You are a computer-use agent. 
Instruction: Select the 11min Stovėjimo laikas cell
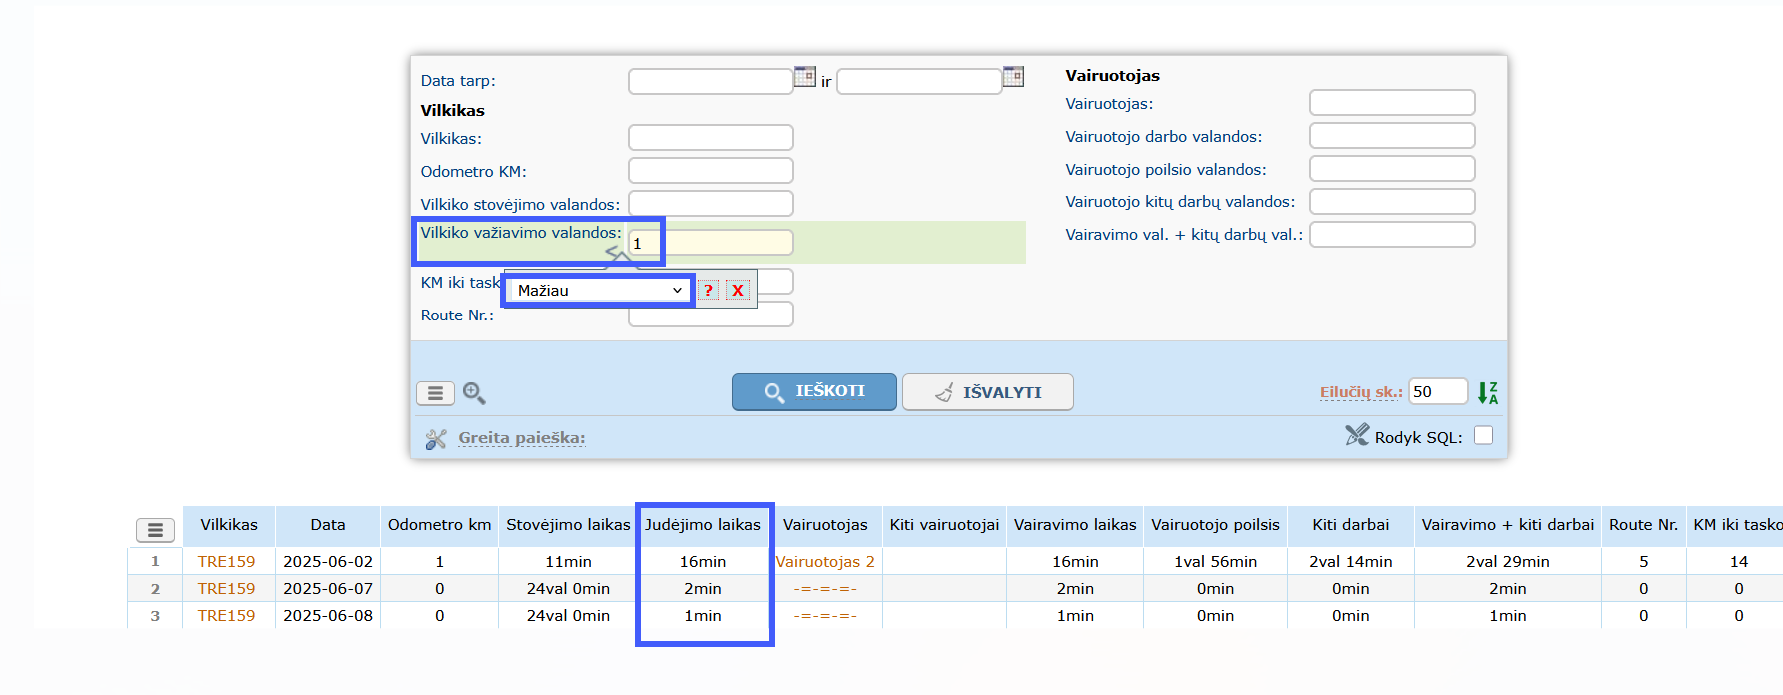[x=568, y=562]
